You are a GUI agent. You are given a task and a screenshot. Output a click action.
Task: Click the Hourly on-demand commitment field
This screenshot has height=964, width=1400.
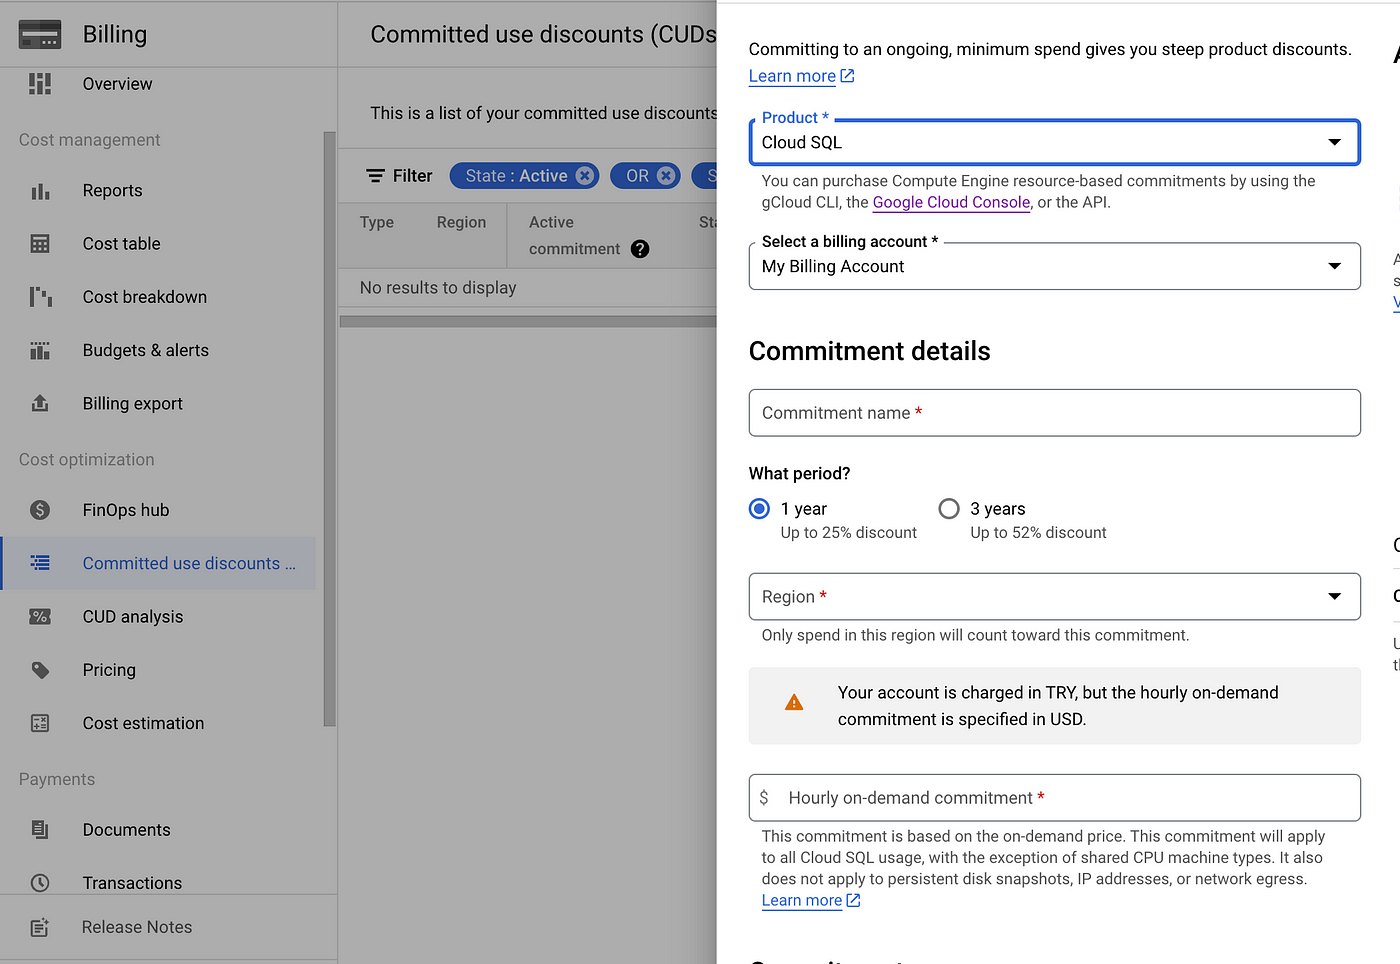click(1054, 798)
